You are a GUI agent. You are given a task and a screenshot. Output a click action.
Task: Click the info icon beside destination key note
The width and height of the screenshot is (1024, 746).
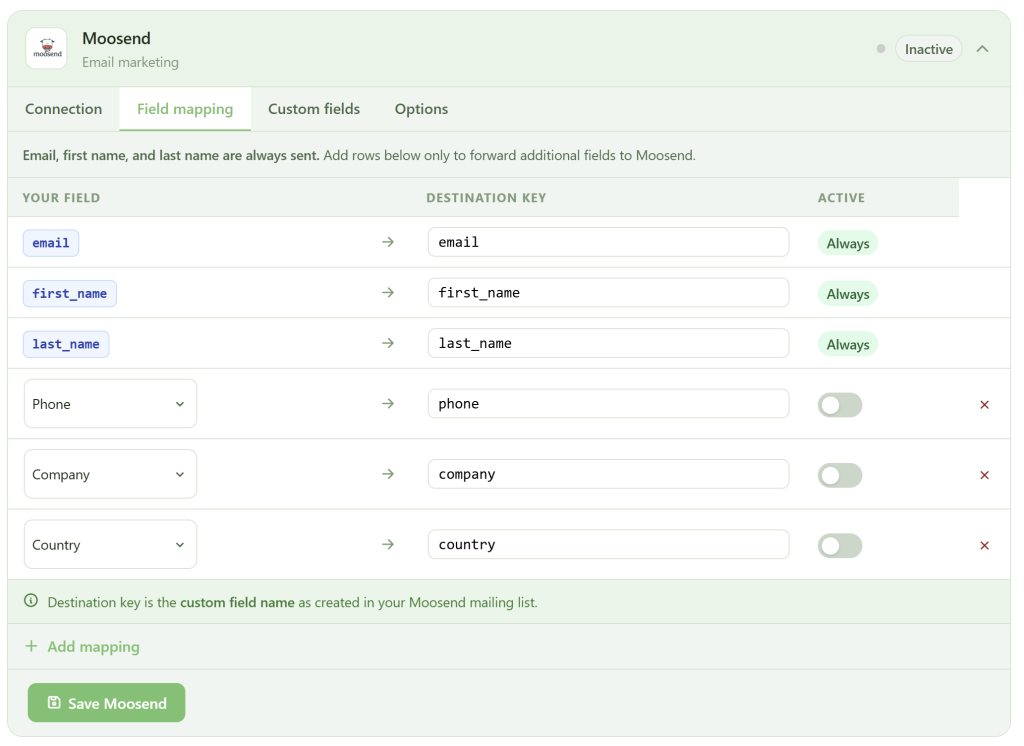31,600
